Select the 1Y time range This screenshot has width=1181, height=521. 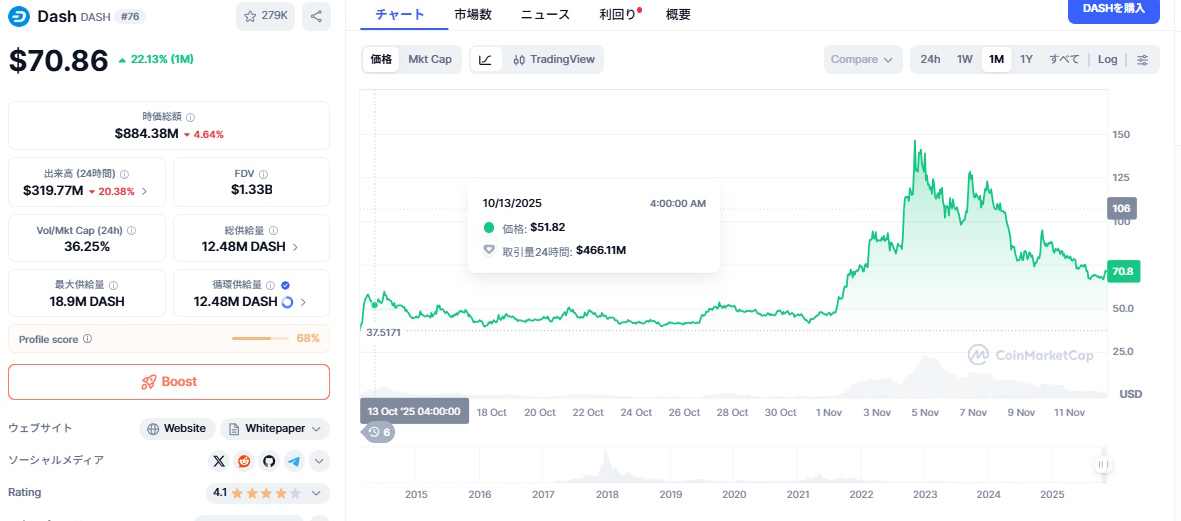1026,60
